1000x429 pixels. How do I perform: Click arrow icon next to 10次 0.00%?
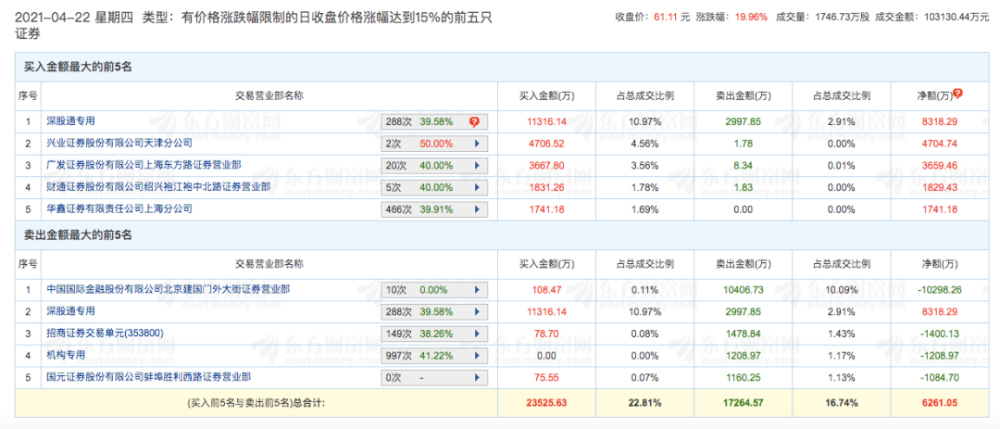476,290
